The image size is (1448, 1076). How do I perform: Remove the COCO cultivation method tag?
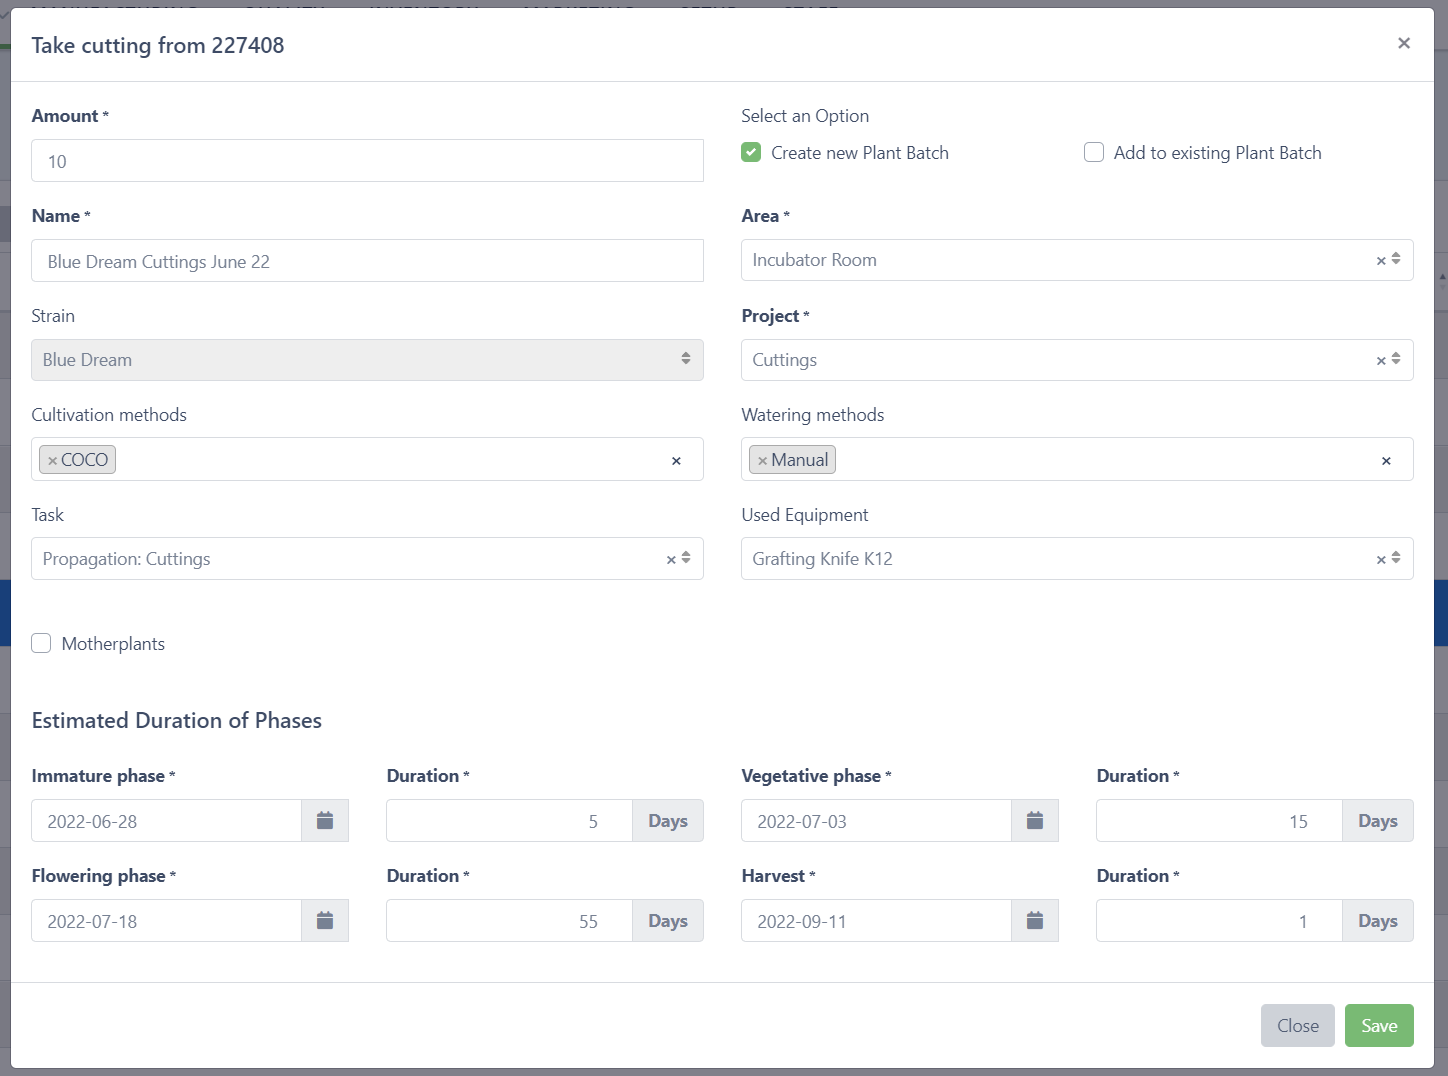53,461
